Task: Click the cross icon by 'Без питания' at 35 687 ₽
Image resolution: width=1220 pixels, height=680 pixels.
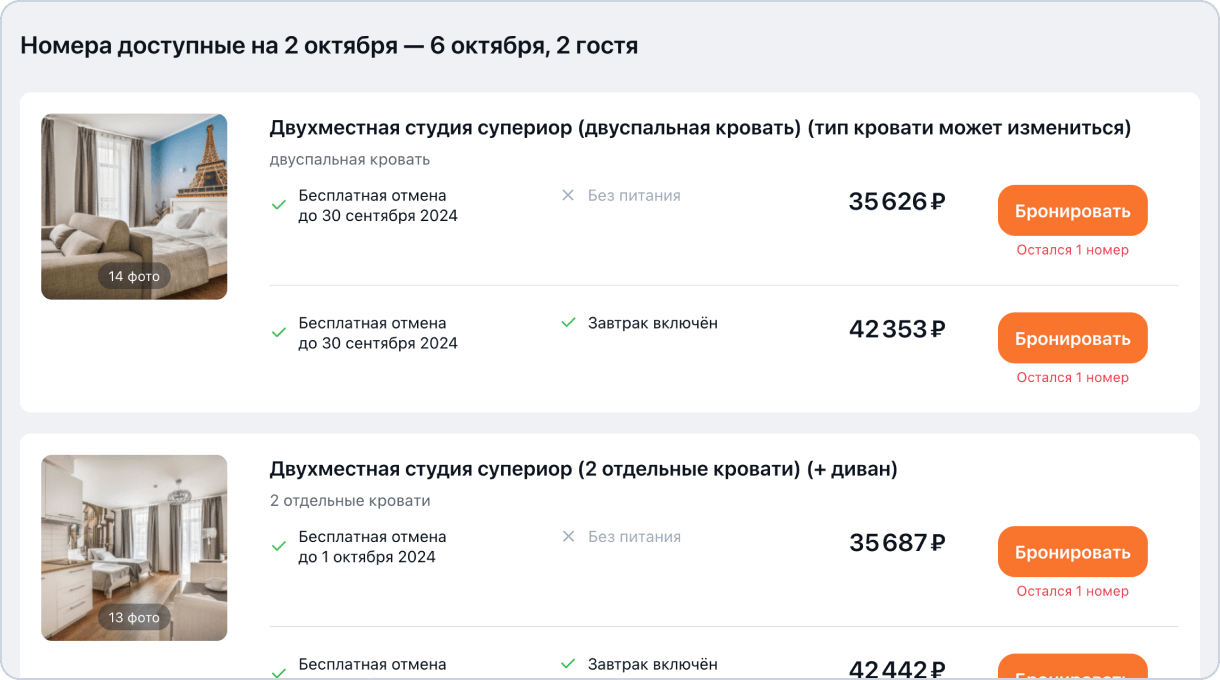Action: (568, 536)
